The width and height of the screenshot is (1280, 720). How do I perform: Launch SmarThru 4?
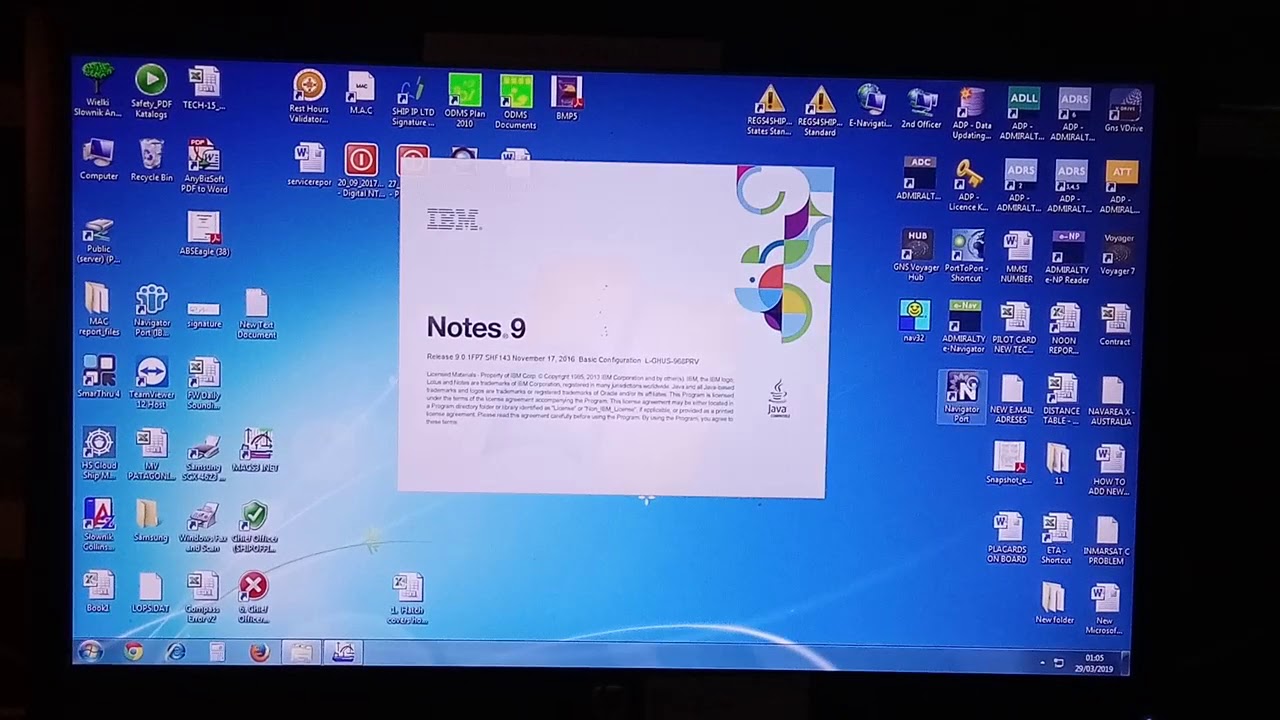click(x=99, y=377)
